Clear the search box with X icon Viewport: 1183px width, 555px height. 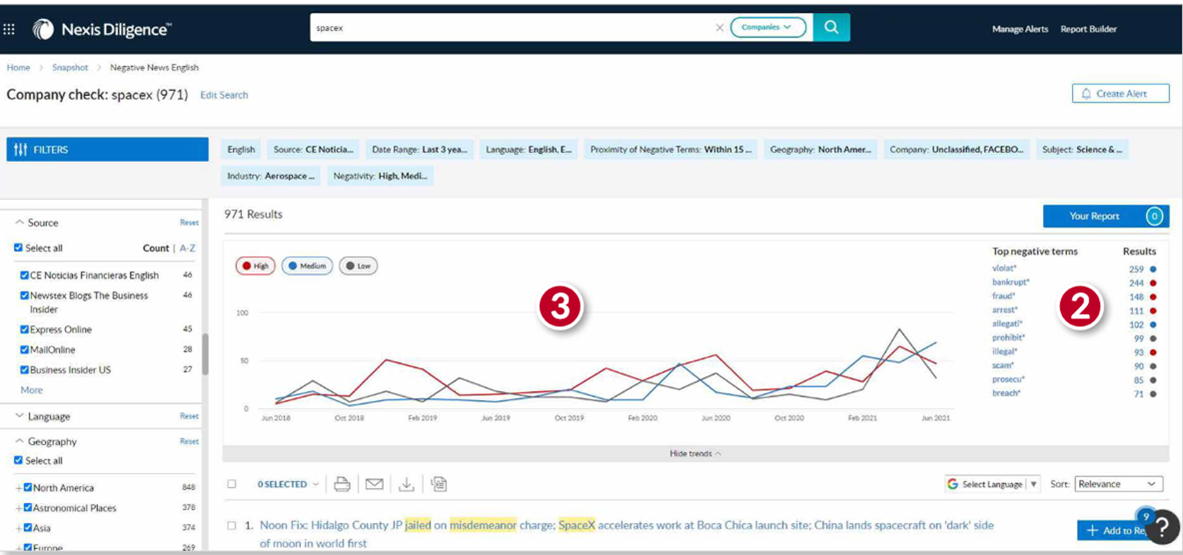(719, 27)
